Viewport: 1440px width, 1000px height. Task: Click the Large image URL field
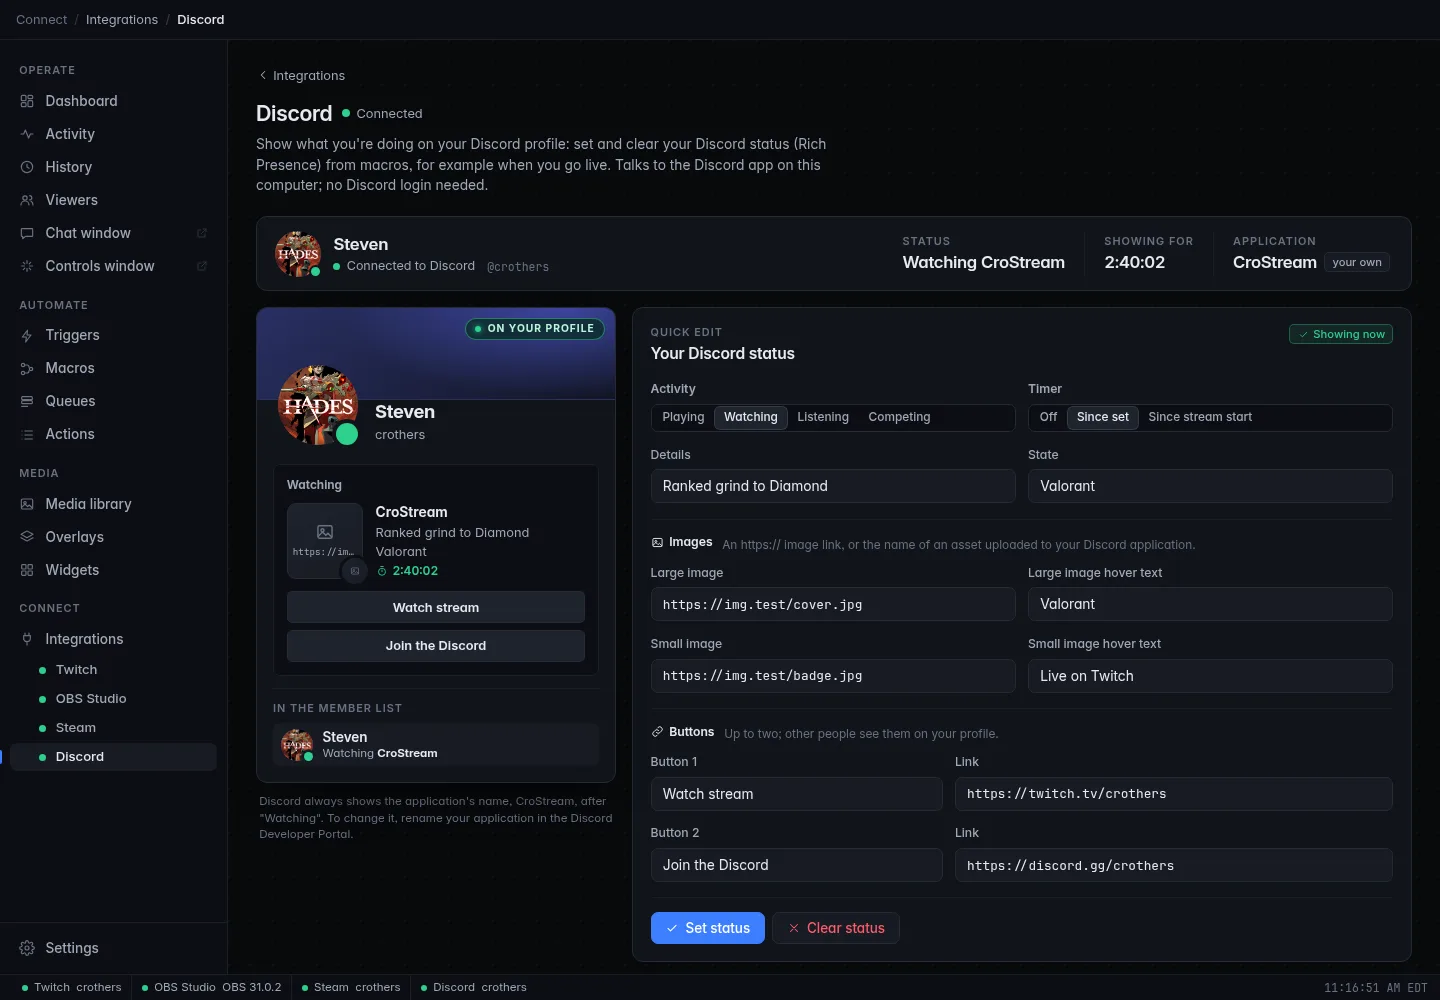(x=833, y=604)
